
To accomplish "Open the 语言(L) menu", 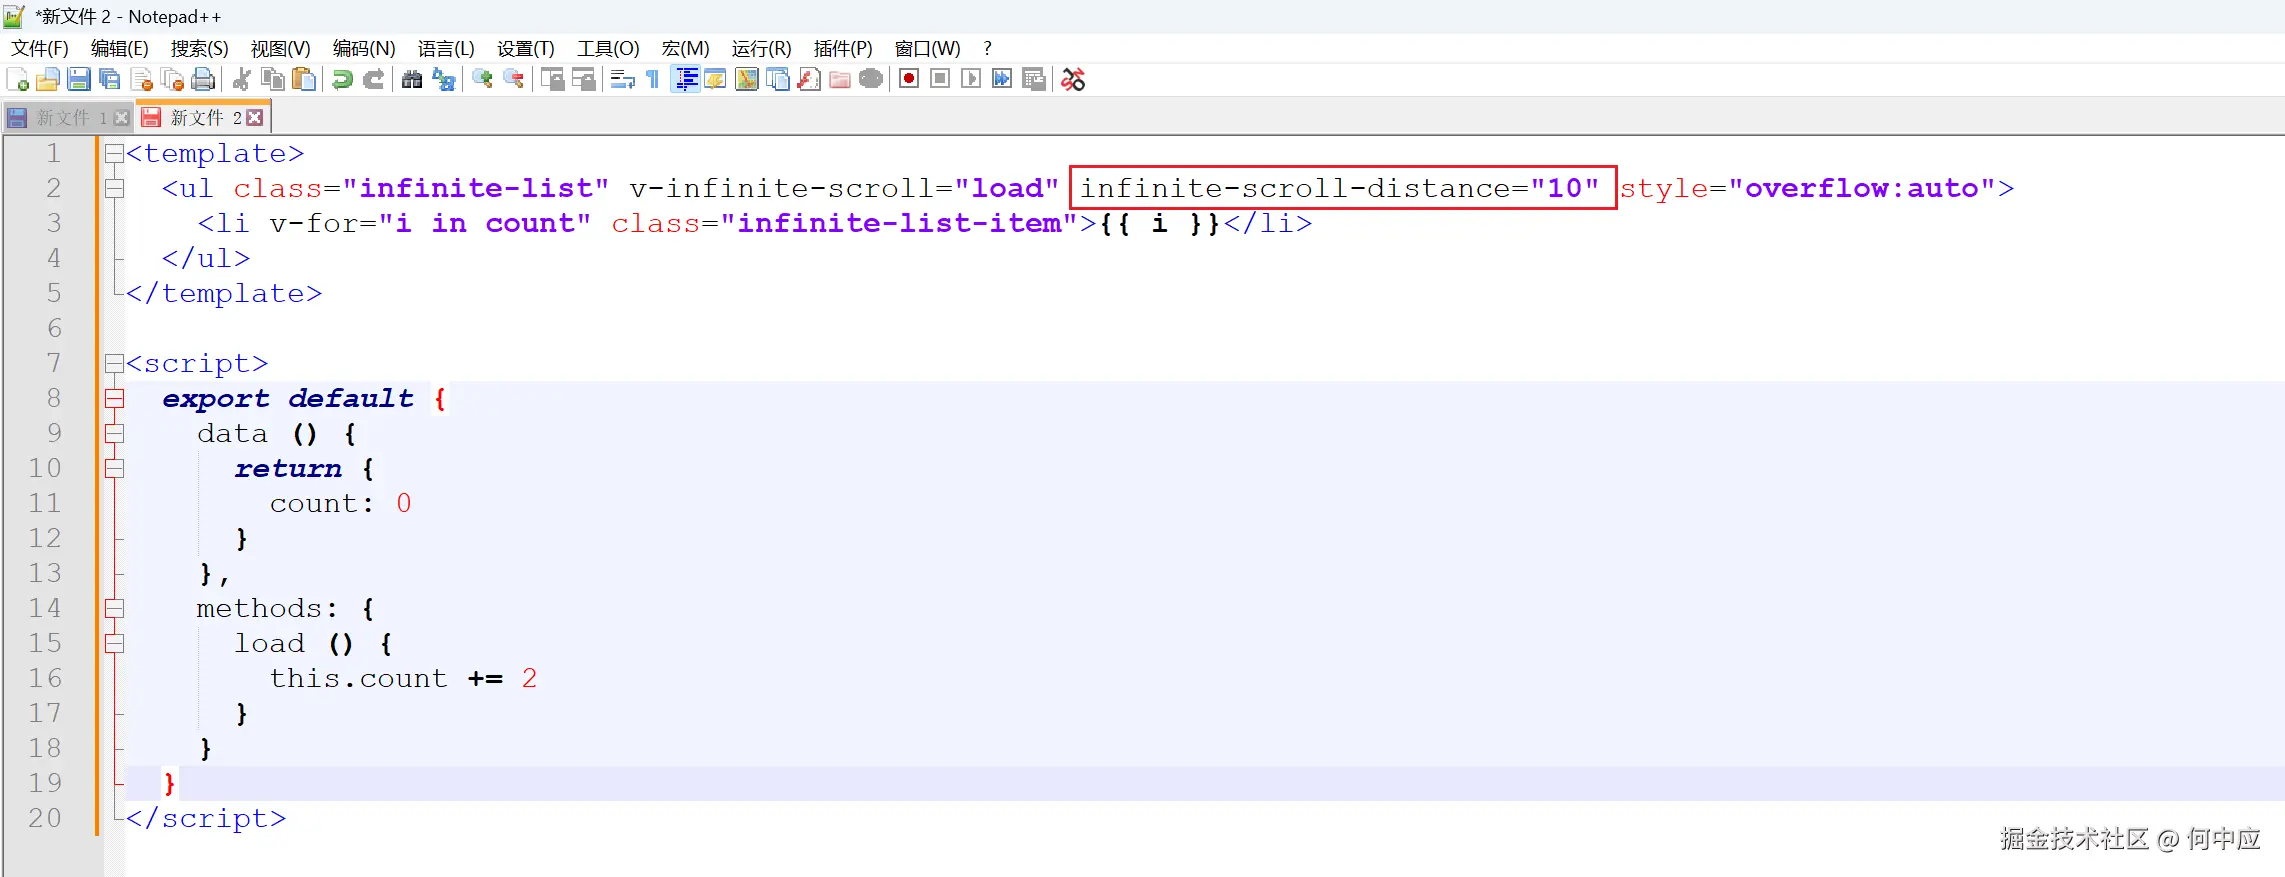I will point(446,49).
